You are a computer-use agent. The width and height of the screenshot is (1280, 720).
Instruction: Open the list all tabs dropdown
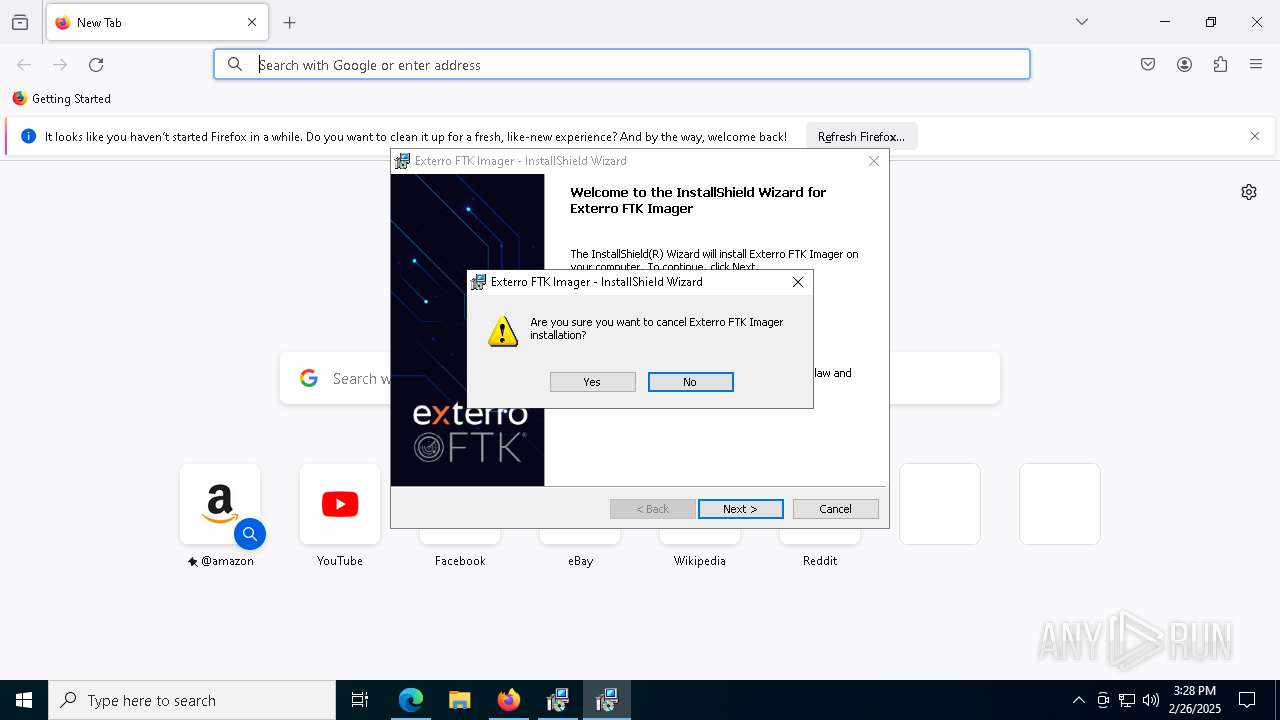click(1082, 23)
